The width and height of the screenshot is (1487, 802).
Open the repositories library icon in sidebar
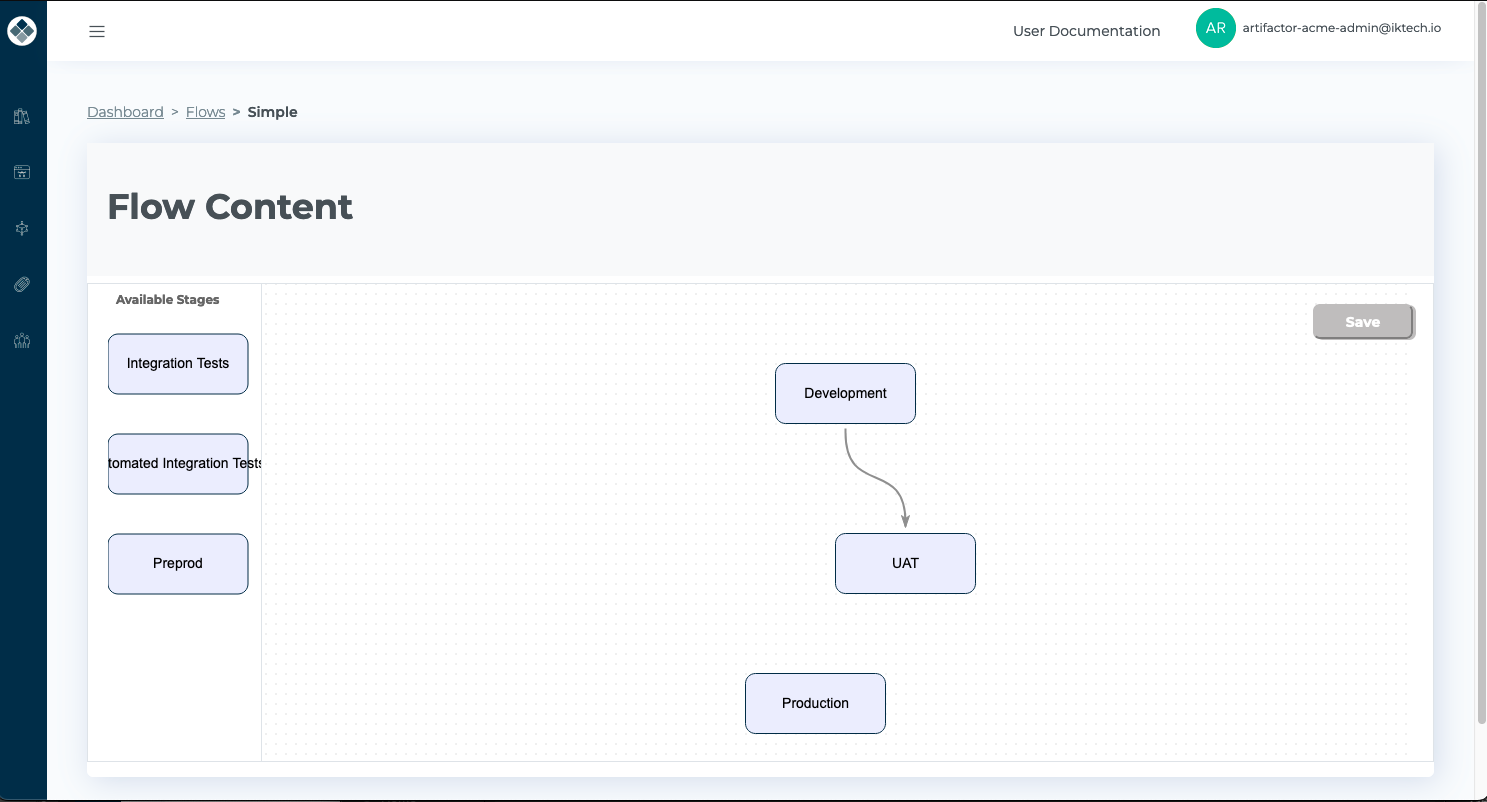click(22, 116)
